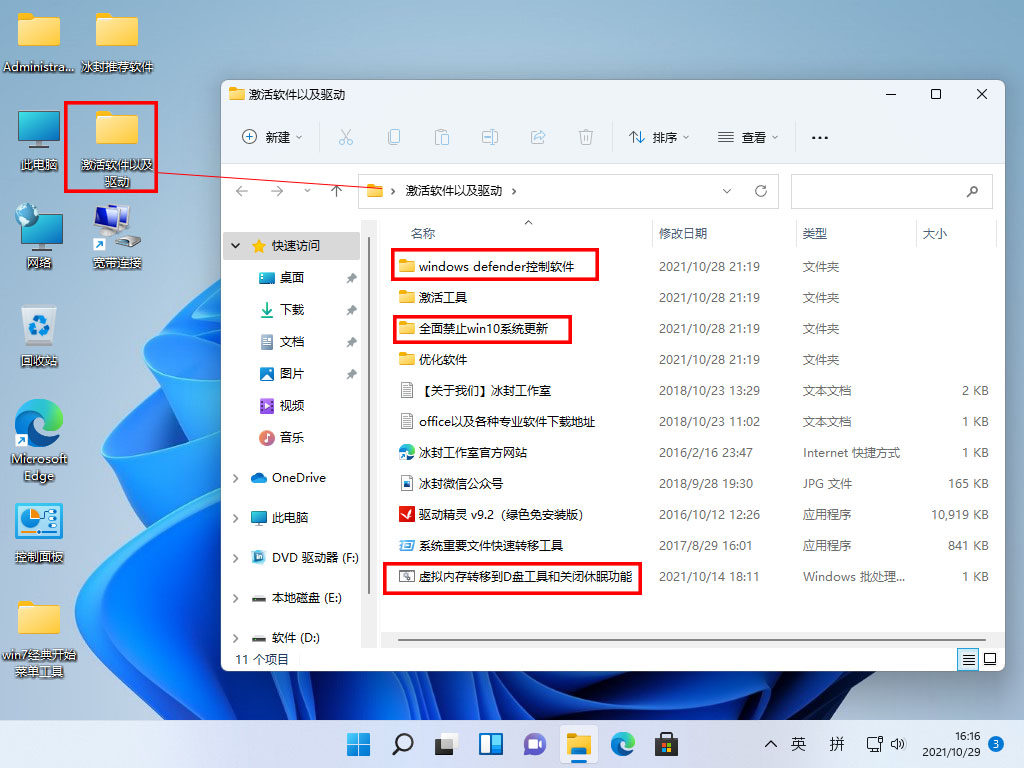
Task: Click Microsoft Edge icon on taskbar
Action: pyautogui.click(x=622, y=744)
